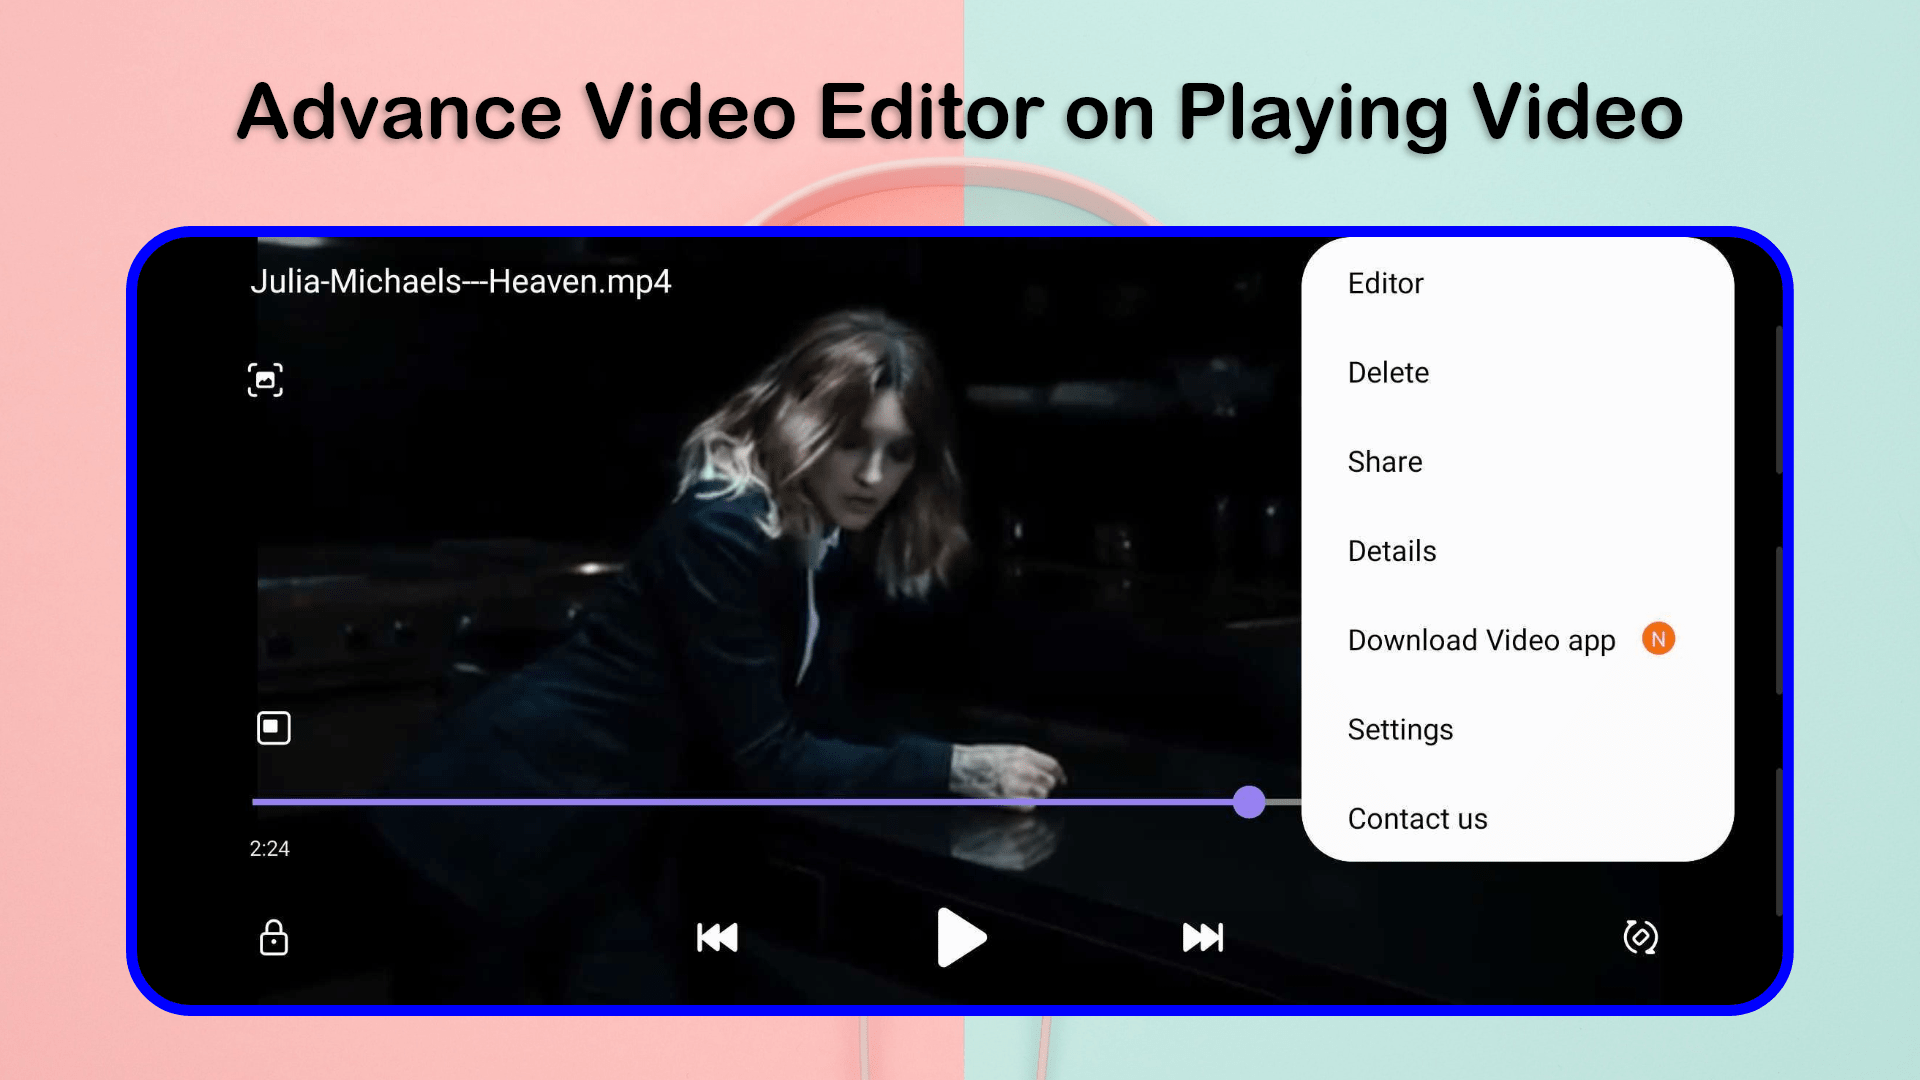Screen dimensions: 1920x1080
Task: Choose Delete in the popup menu
Action: (1517, 373)
